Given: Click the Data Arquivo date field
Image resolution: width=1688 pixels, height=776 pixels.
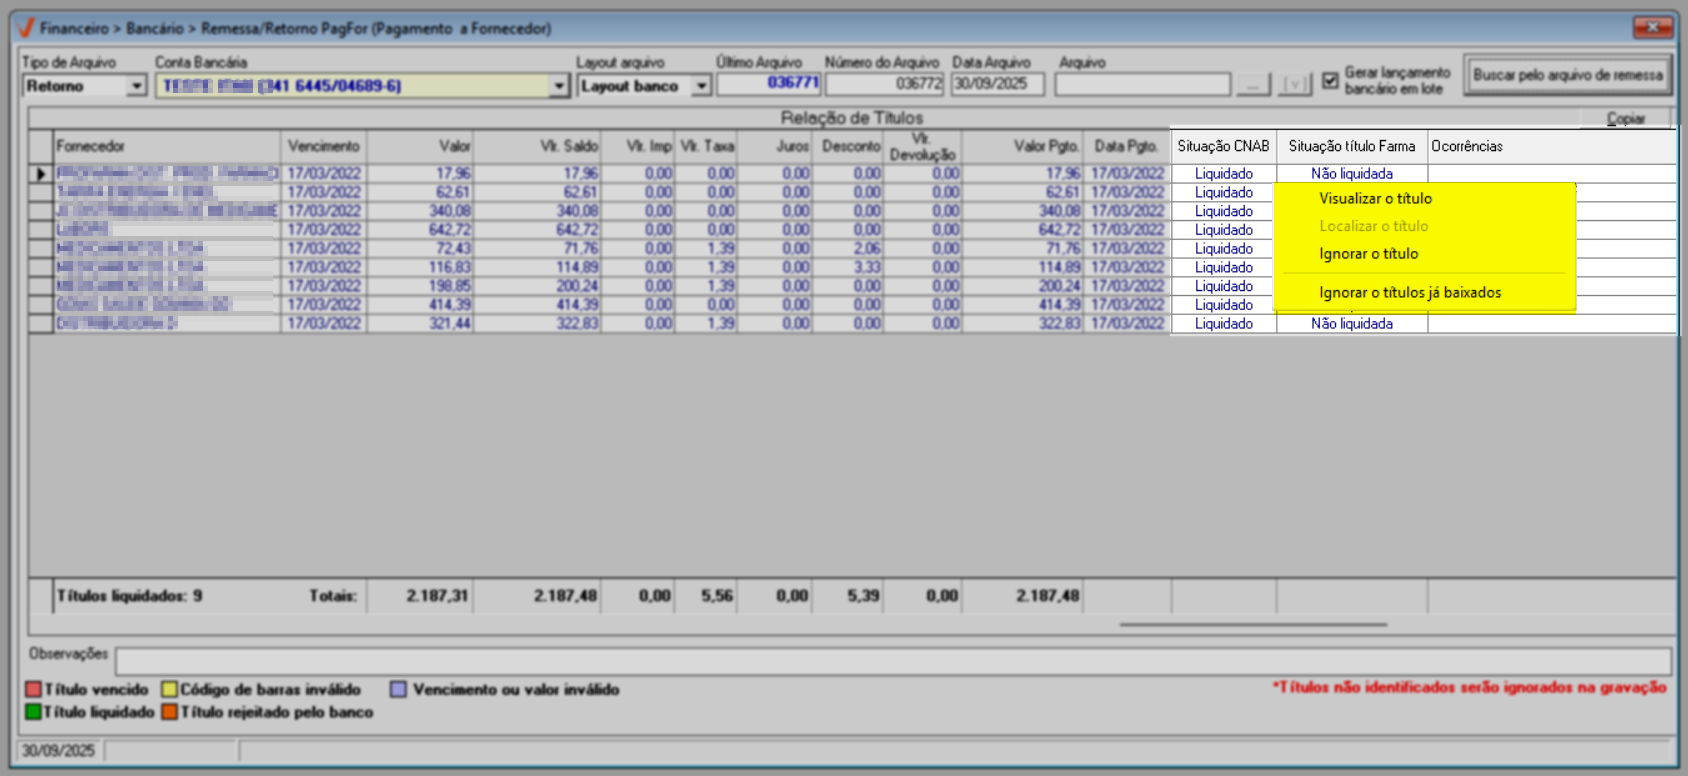Looking at the screenshot, I should coord(997,85).
